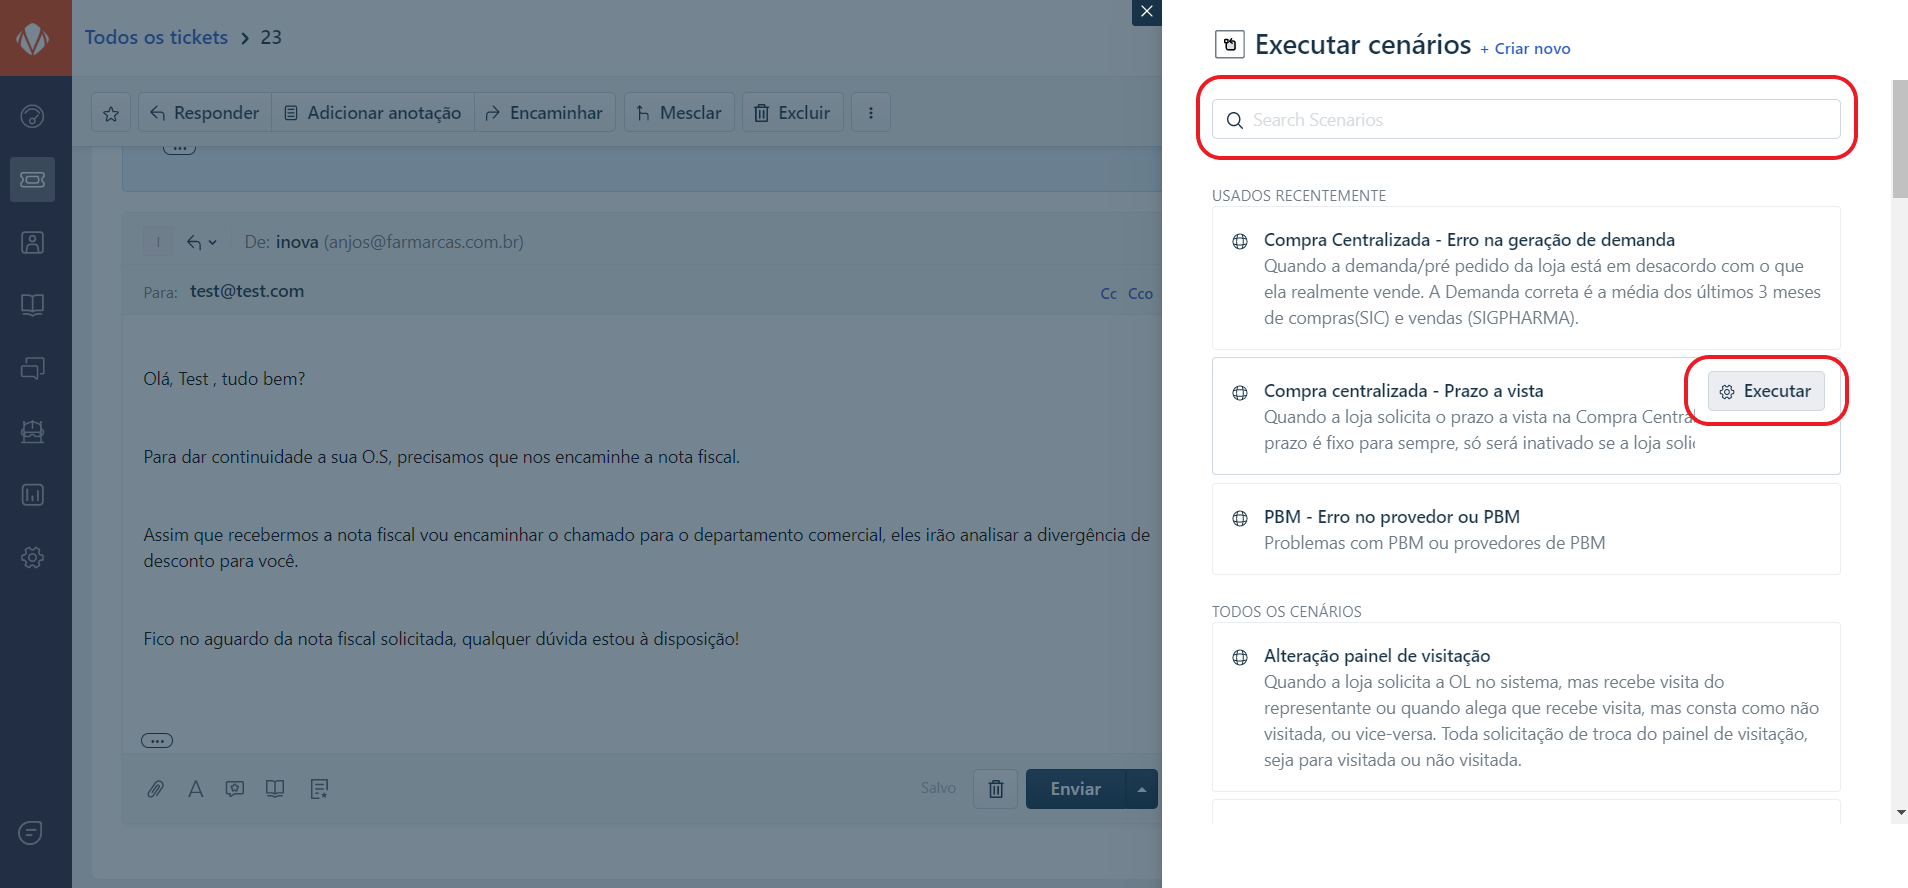Insert canned response icon in editor toolbar
This screenshot has height=888, width=1908.
pyautogui.click(x=235, y=789)
